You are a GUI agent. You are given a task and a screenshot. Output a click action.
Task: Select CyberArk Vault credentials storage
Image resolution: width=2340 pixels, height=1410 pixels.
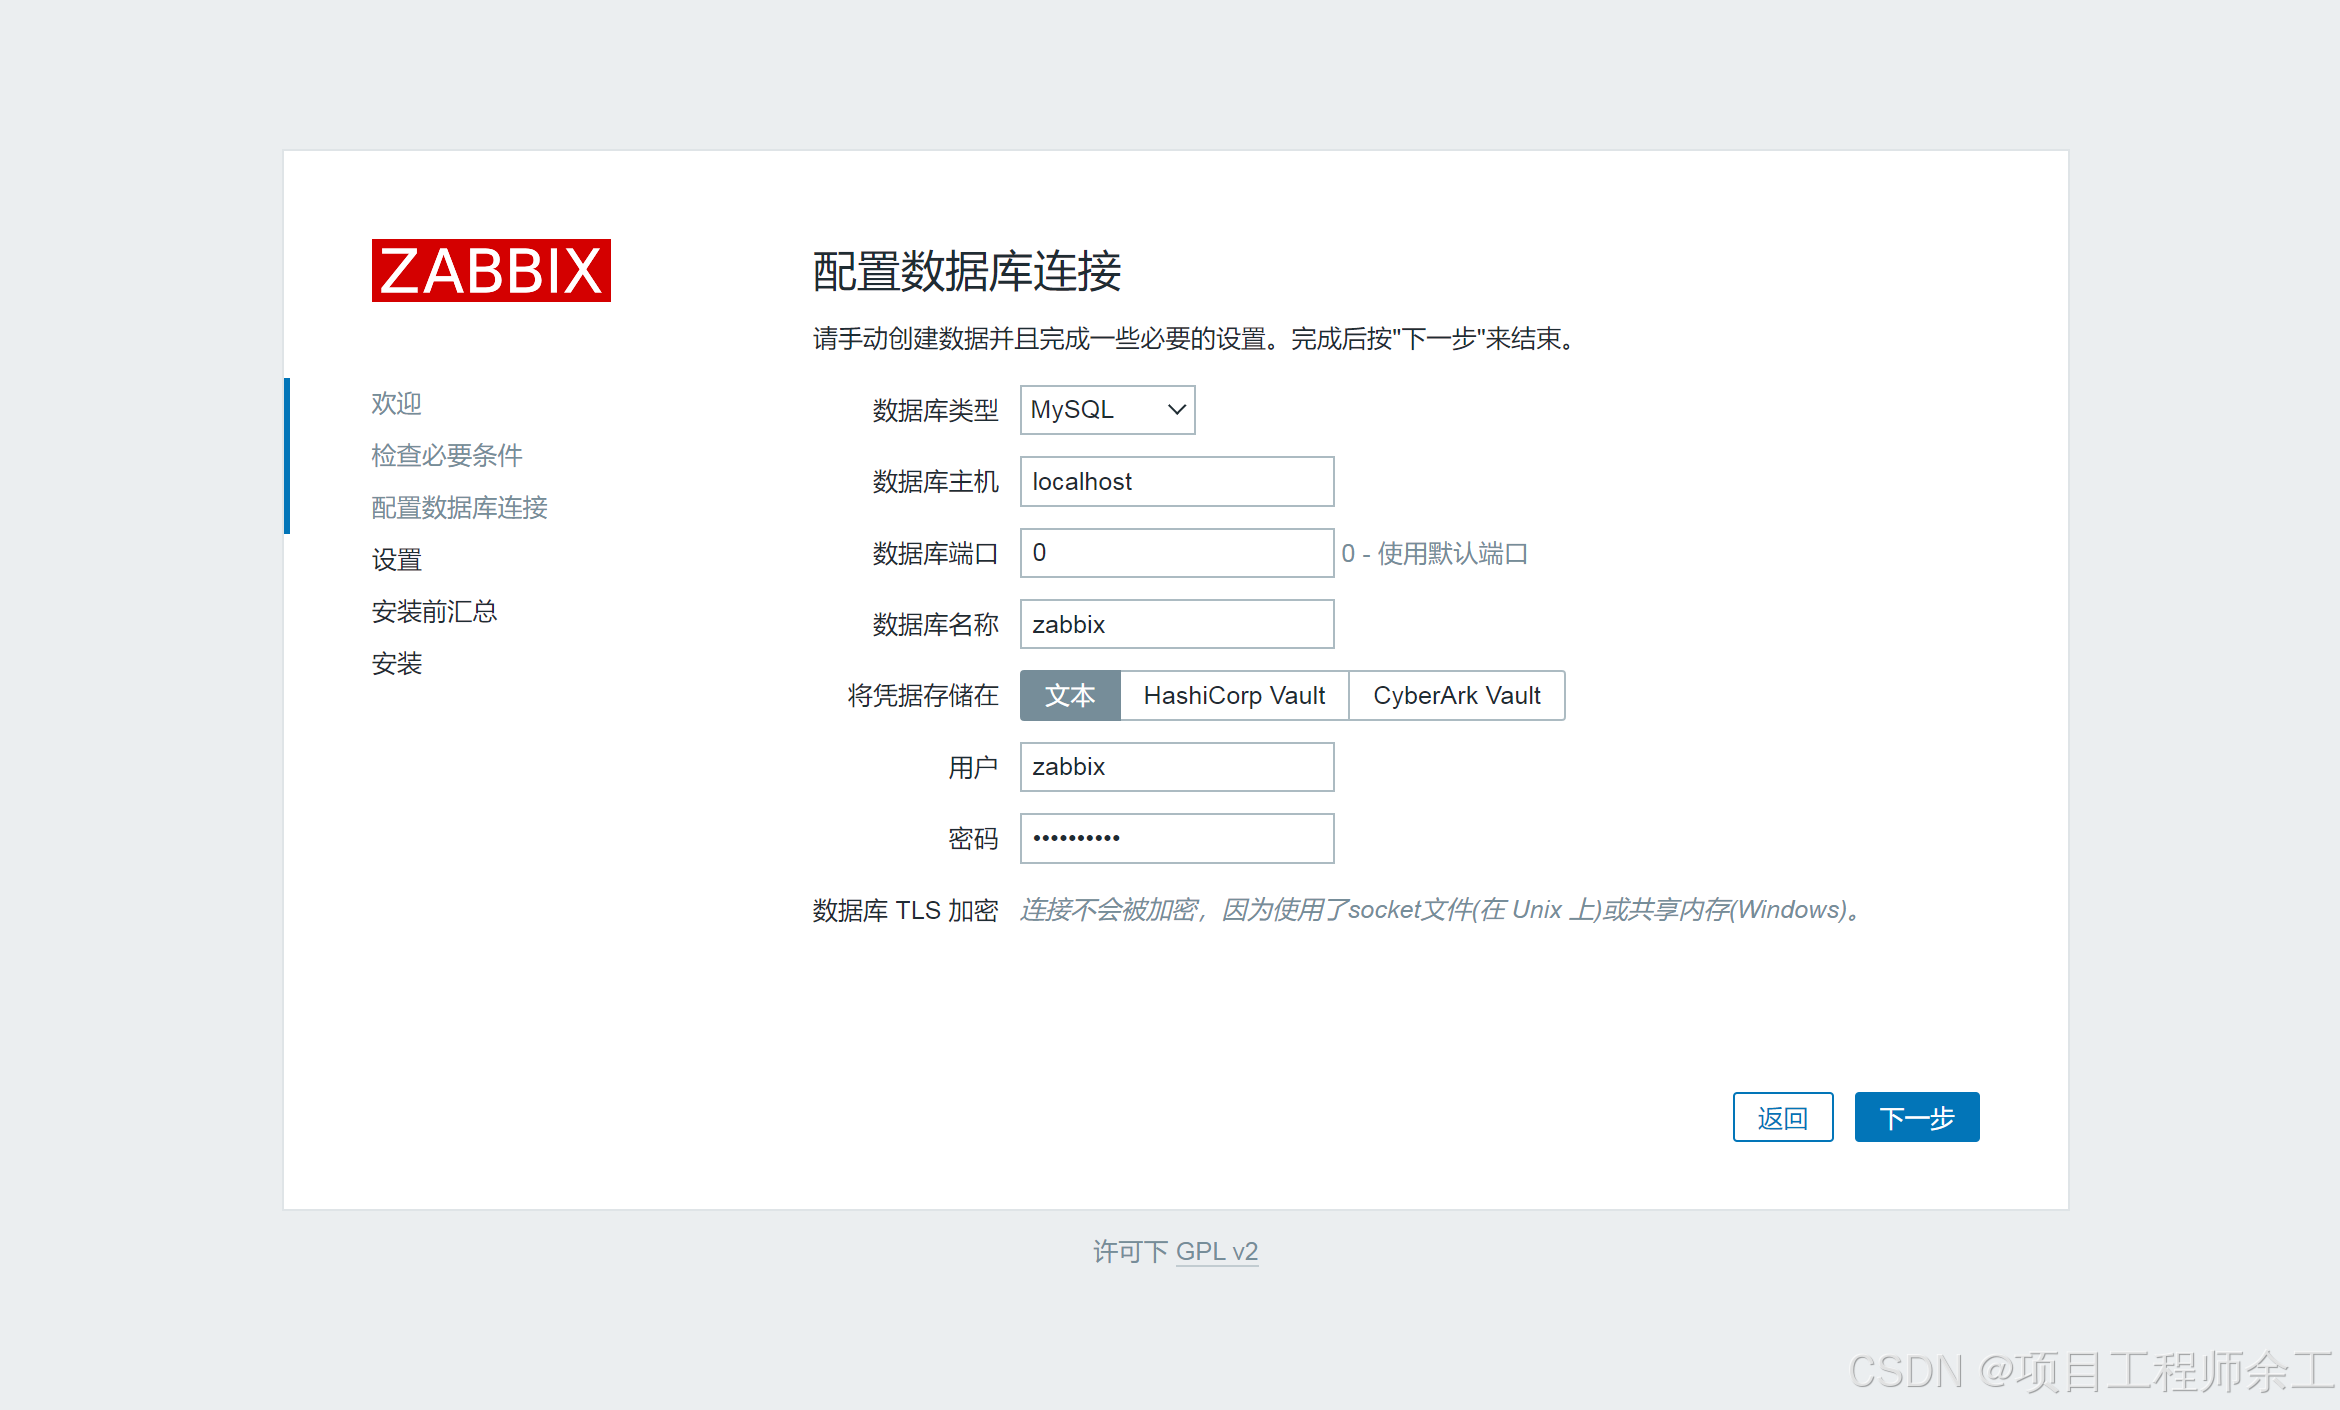pyautogui.click(x=1456, y=695)
